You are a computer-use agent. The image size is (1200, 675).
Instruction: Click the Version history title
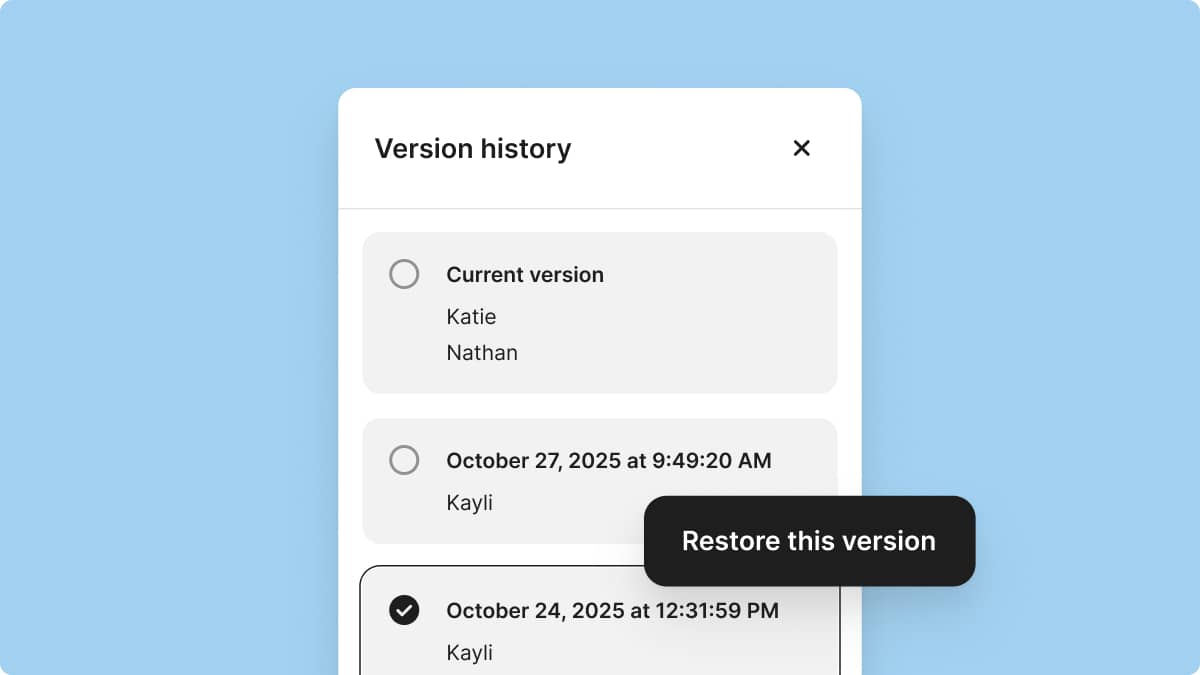[472, 148]
